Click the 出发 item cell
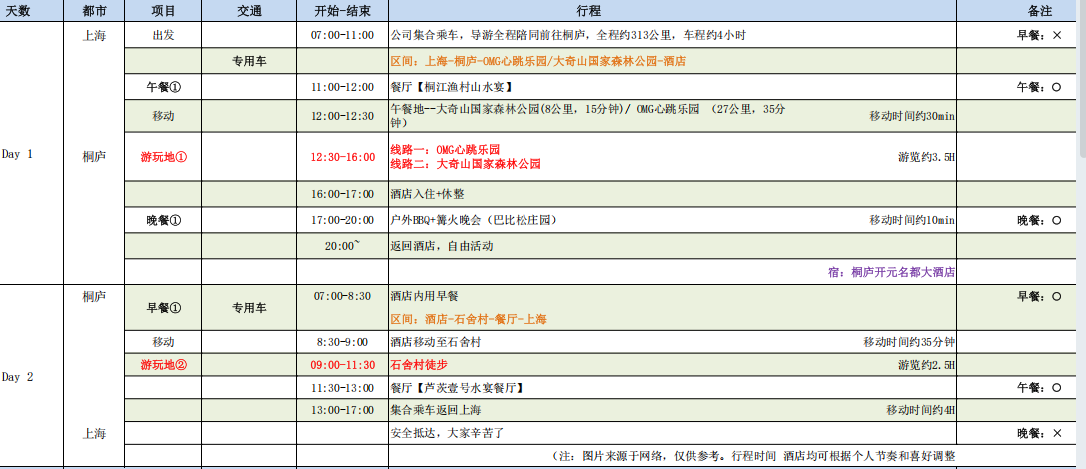The height and width of the screenshot is (469, 1086). 163,35
